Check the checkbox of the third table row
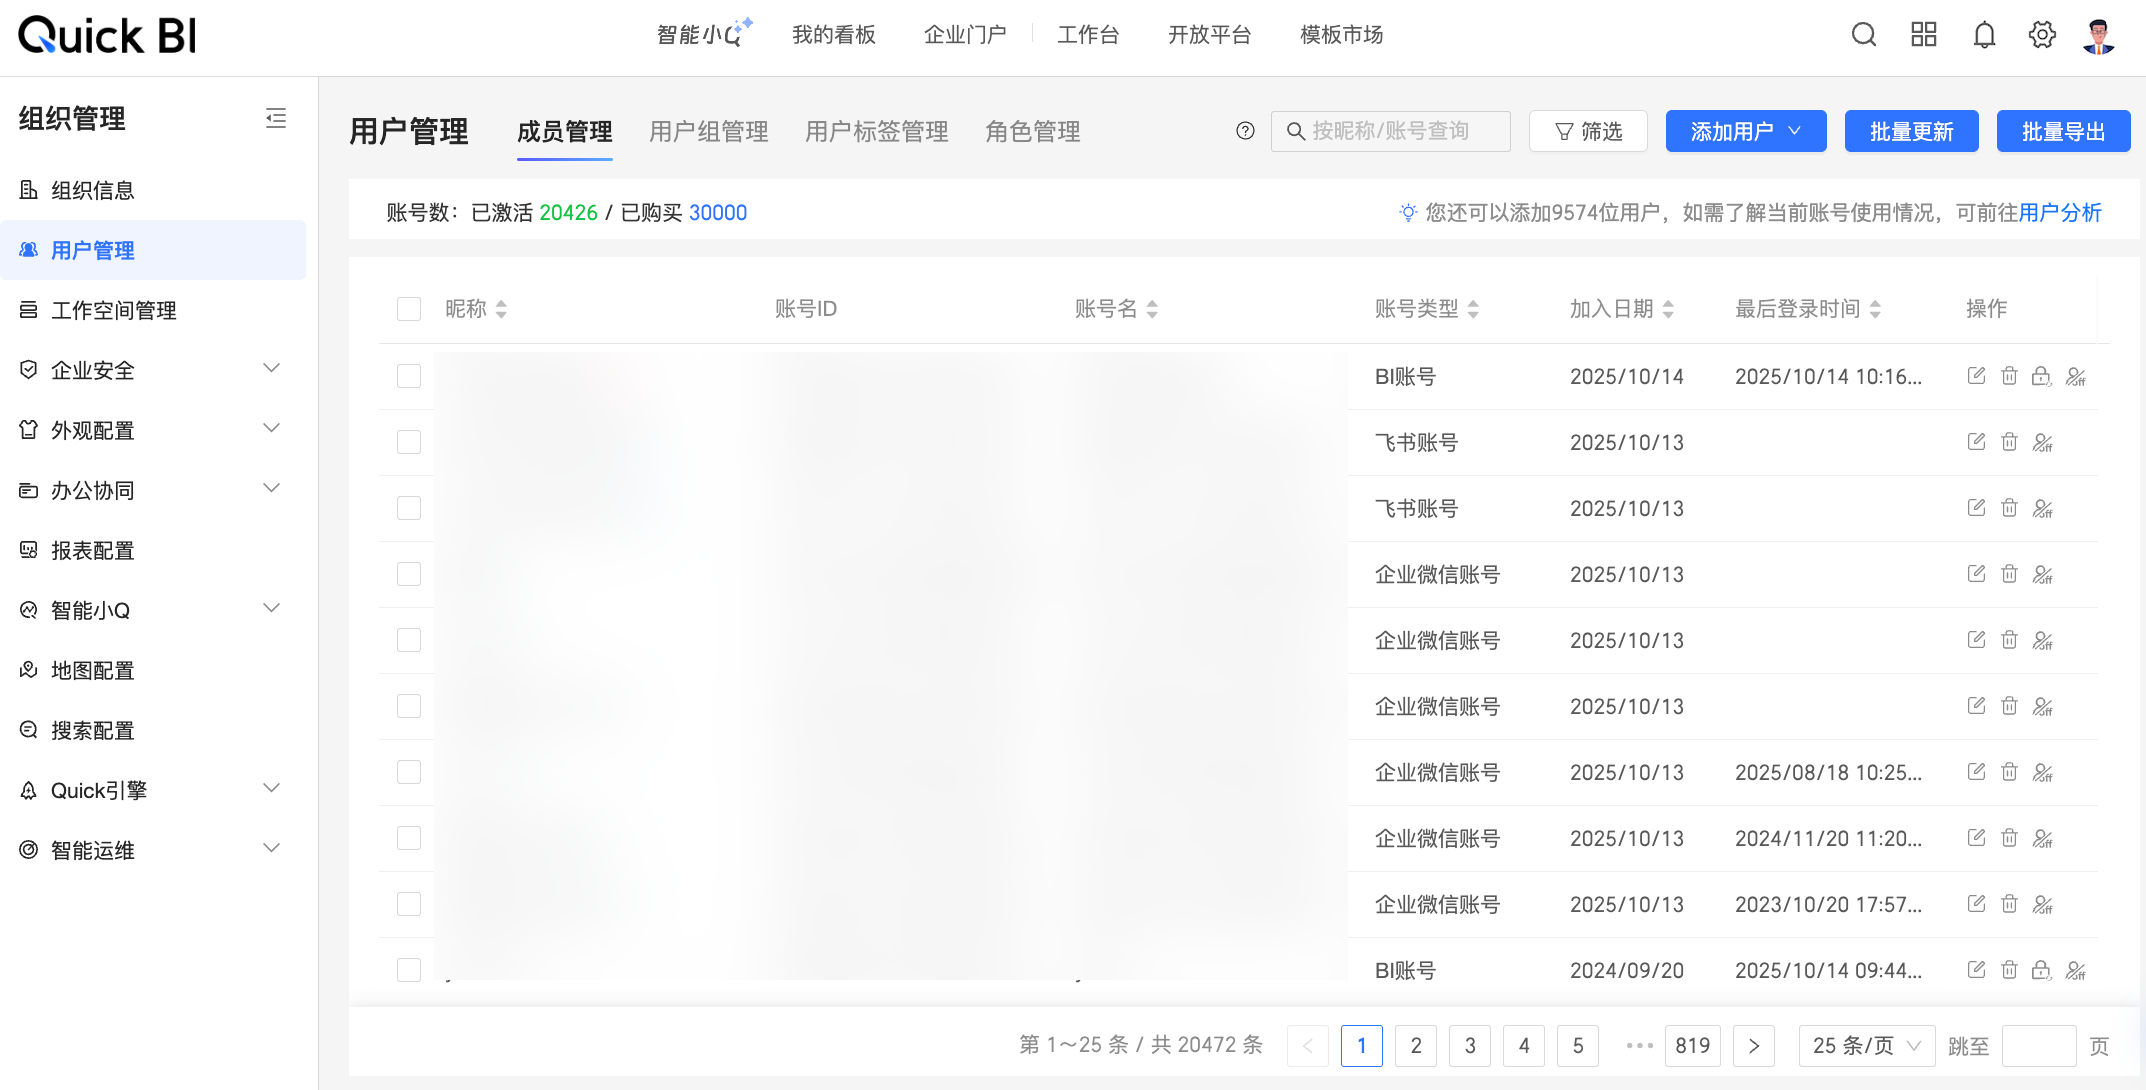Viewport: 2146px width, 1090px height. click(x=409, y=508)
